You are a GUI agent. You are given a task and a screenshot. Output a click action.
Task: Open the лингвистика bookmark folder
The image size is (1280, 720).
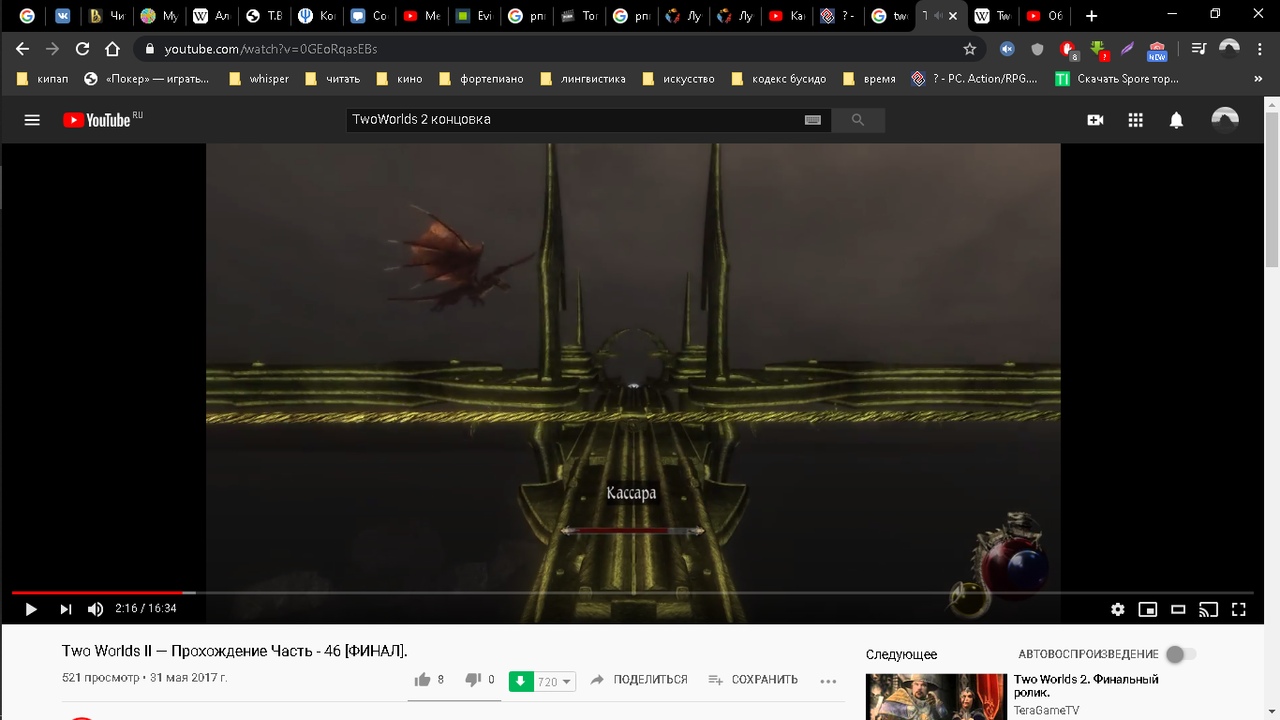(x=582, y=79)
